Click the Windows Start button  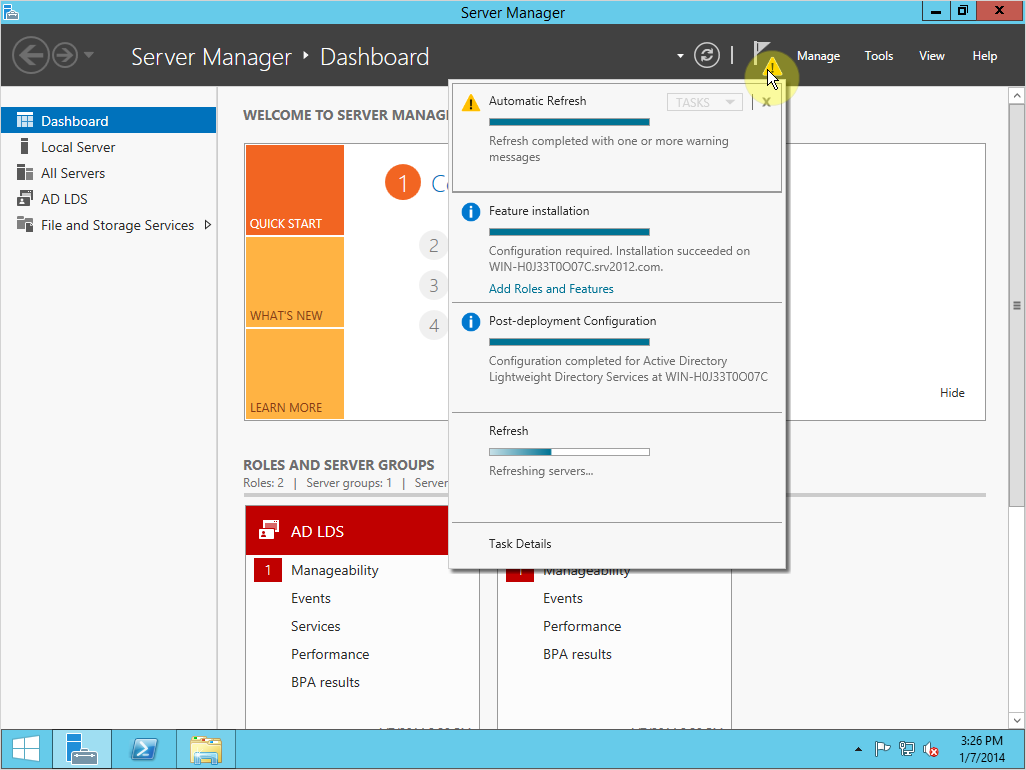[26, 749]
